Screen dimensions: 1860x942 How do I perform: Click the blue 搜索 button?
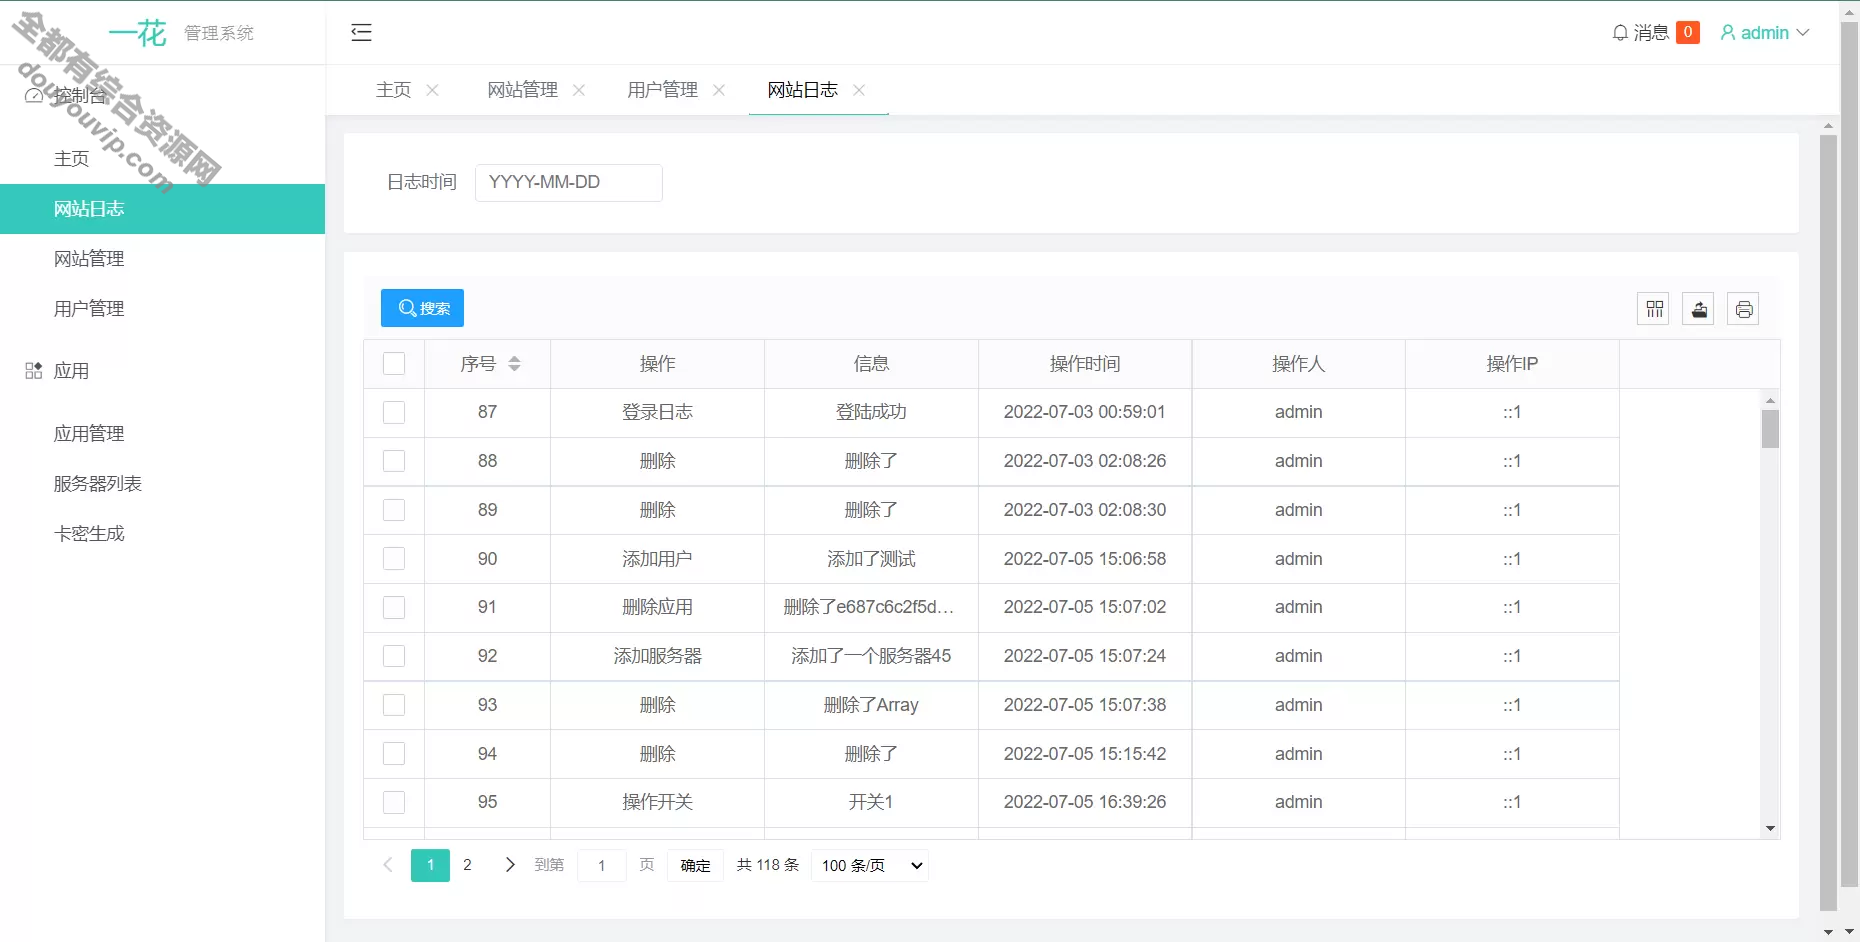click(x=422, y=308)
